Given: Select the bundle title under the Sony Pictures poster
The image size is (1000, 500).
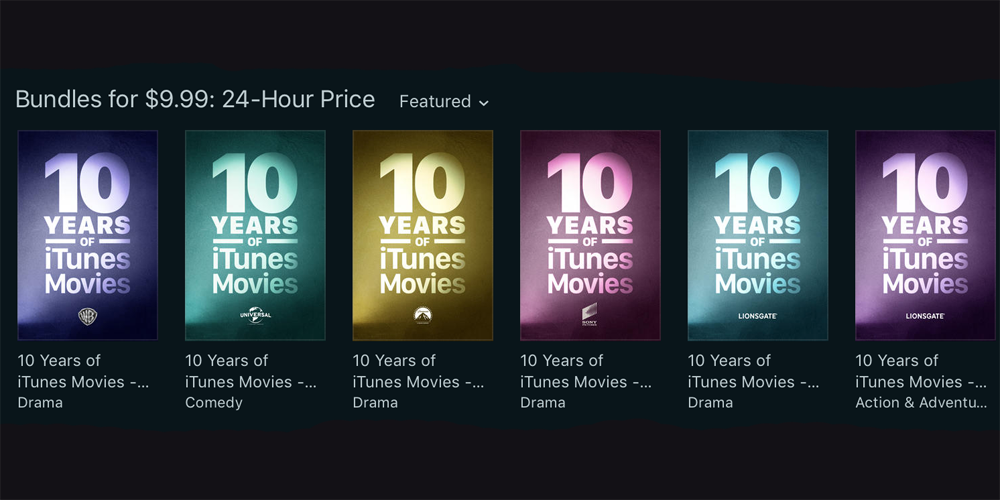Looking at the screenshot, I should click(x=587, y=371).
